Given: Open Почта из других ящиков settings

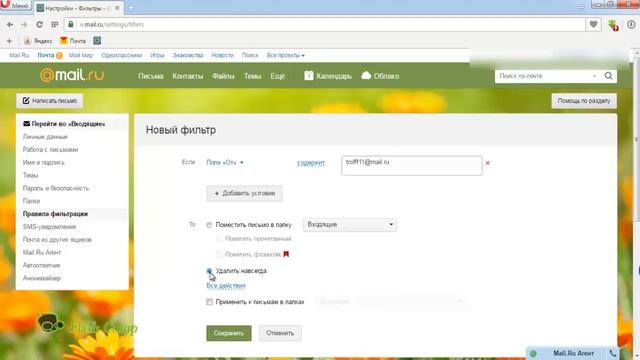Looking at the screenshot, I should tap(57, 240).
